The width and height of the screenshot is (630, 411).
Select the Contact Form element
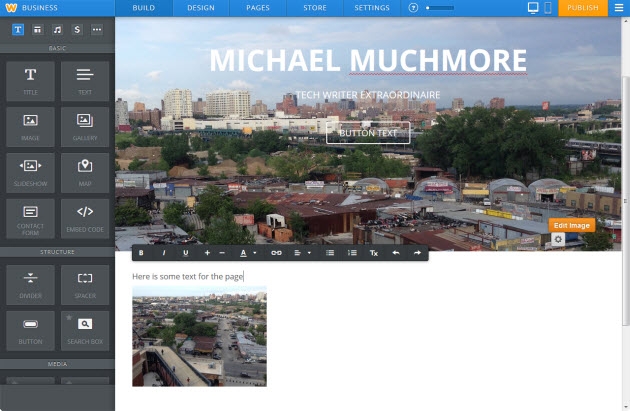(x=30, y=217)
